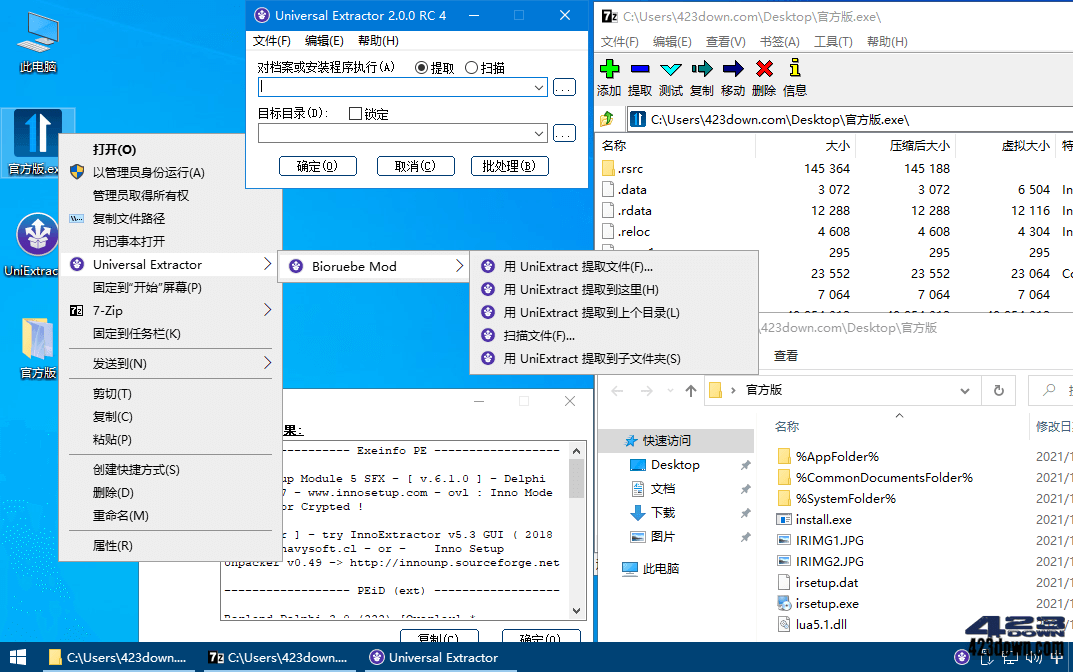Click the 批处理(B) batch button

tap(510, 166)
